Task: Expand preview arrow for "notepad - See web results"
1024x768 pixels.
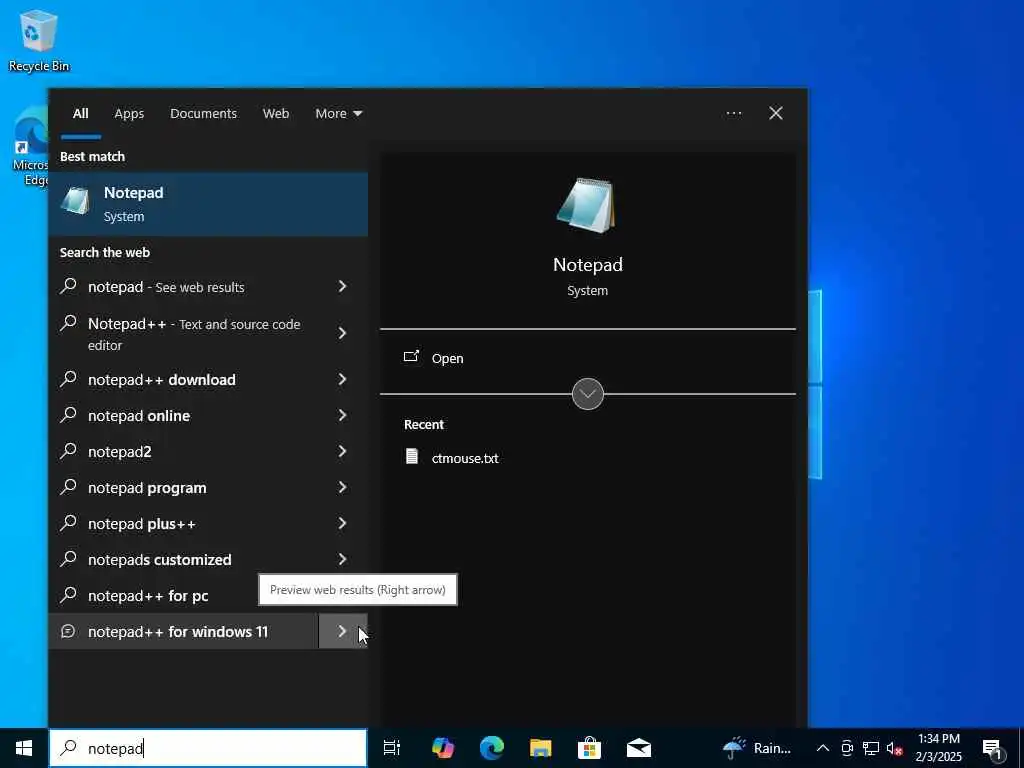Action: click(342, 286)
